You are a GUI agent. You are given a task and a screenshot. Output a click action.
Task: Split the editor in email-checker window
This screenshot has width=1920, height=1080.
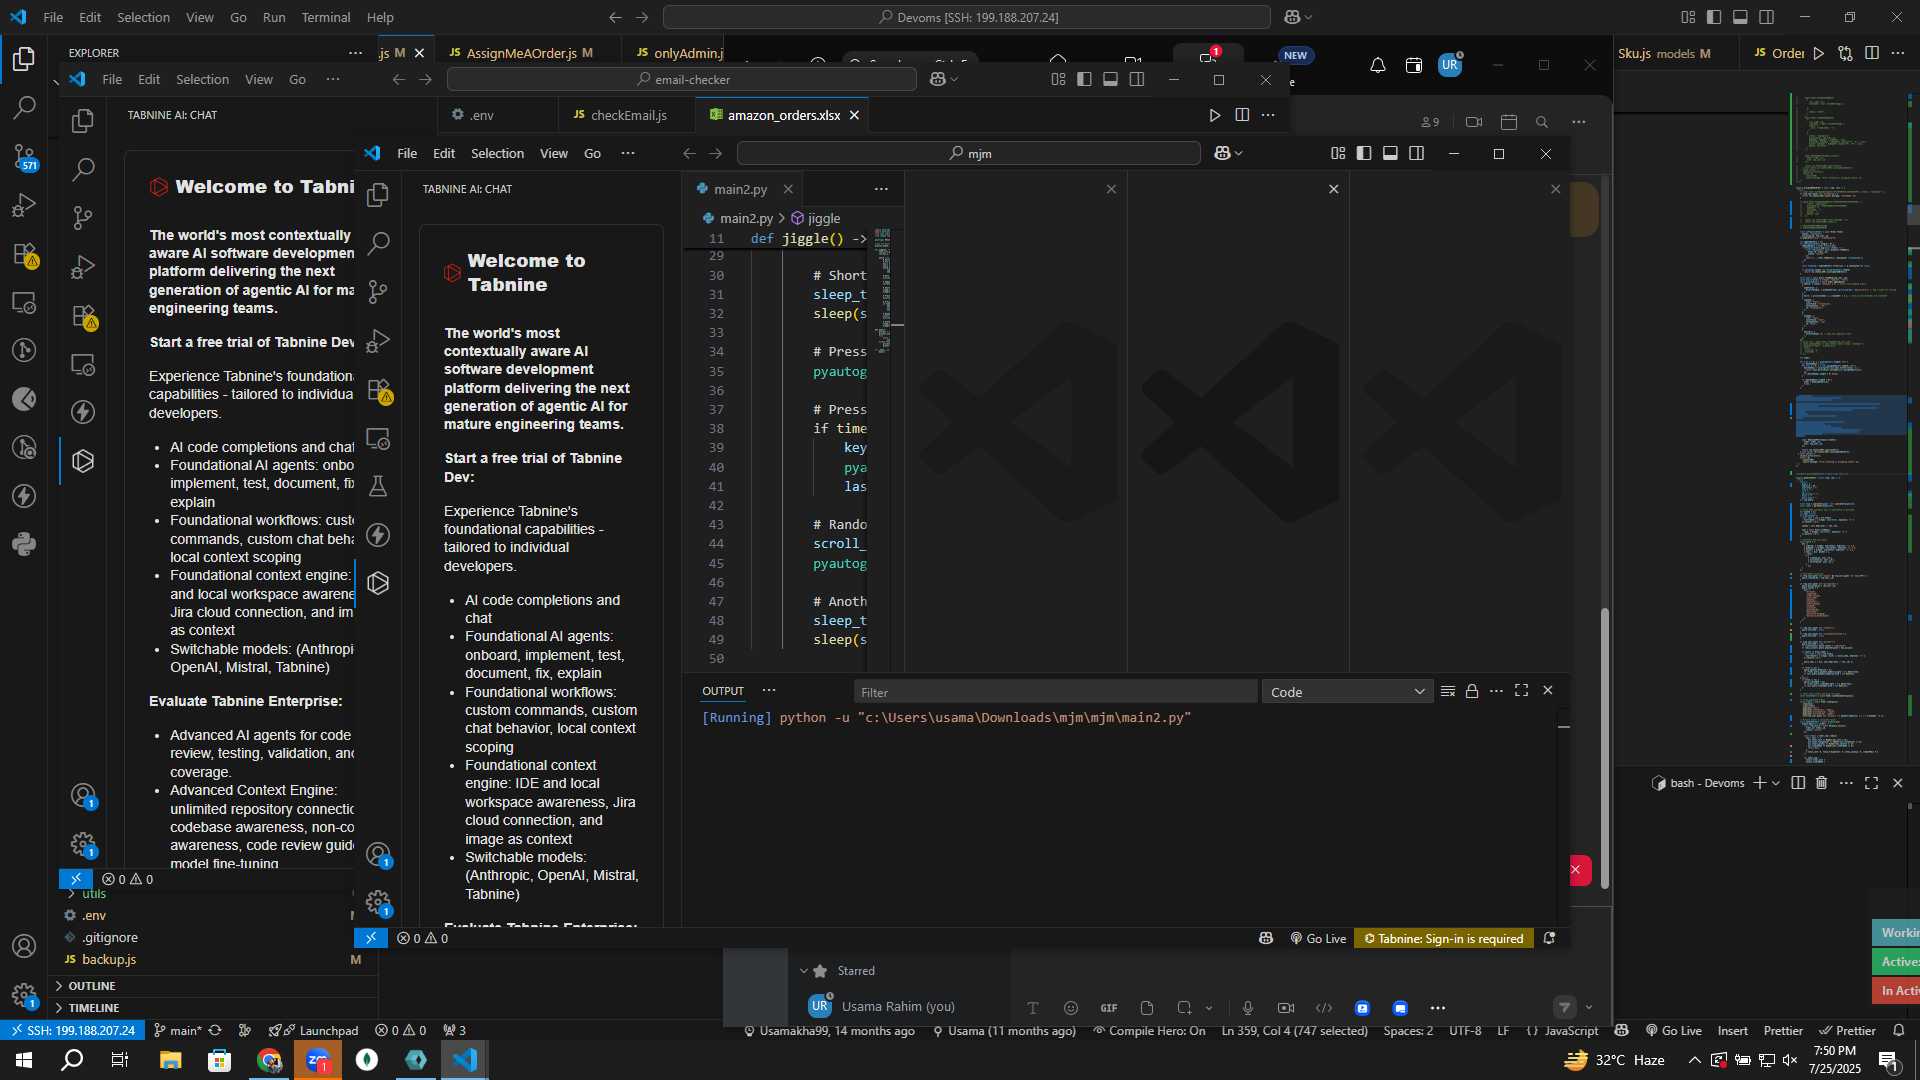1242,115
